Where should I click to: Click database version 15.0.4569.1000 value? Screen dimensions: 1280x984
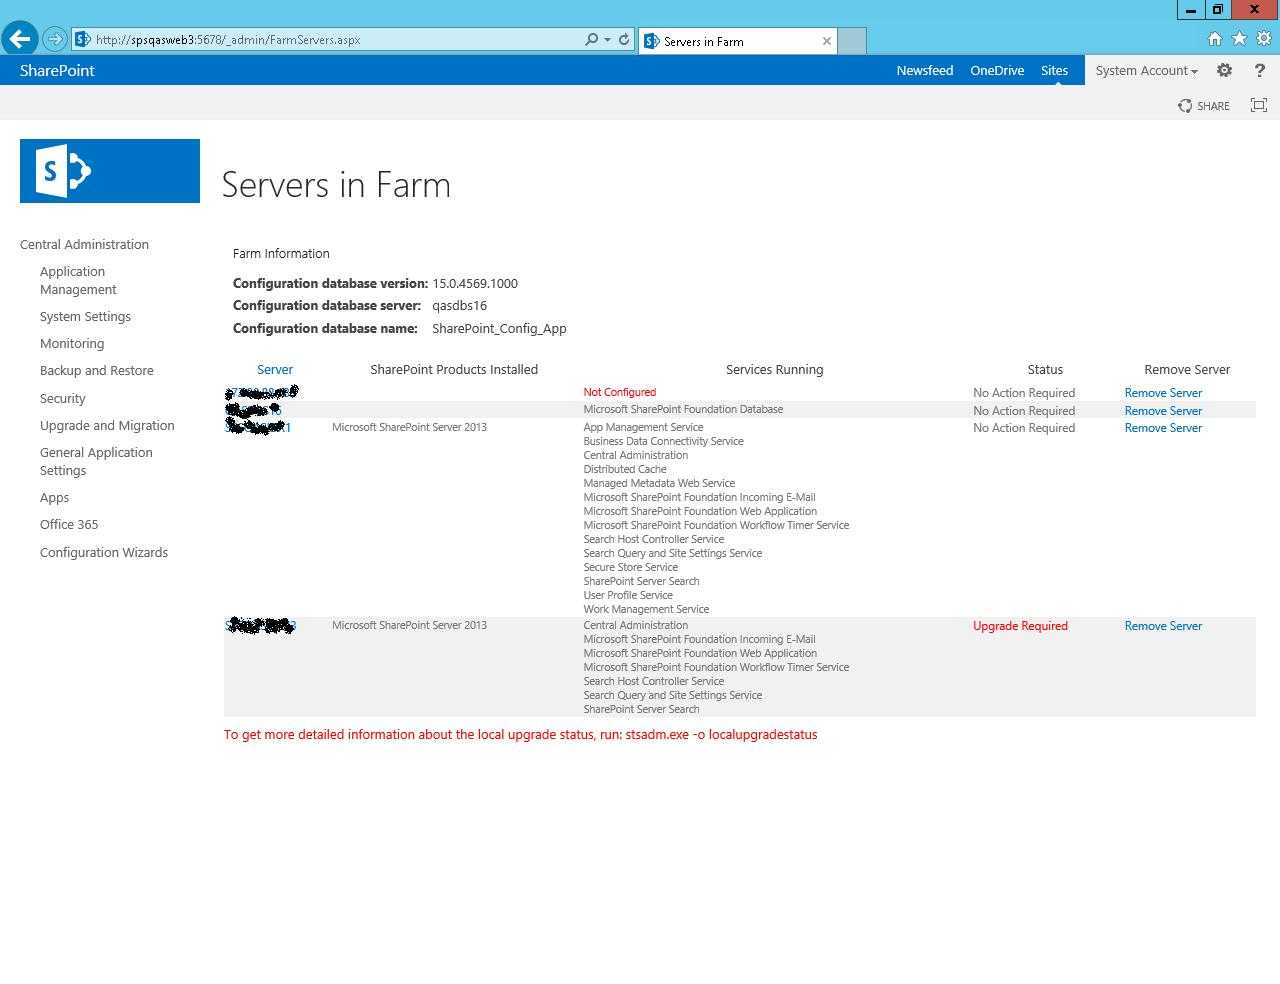(x=475, y=283)
